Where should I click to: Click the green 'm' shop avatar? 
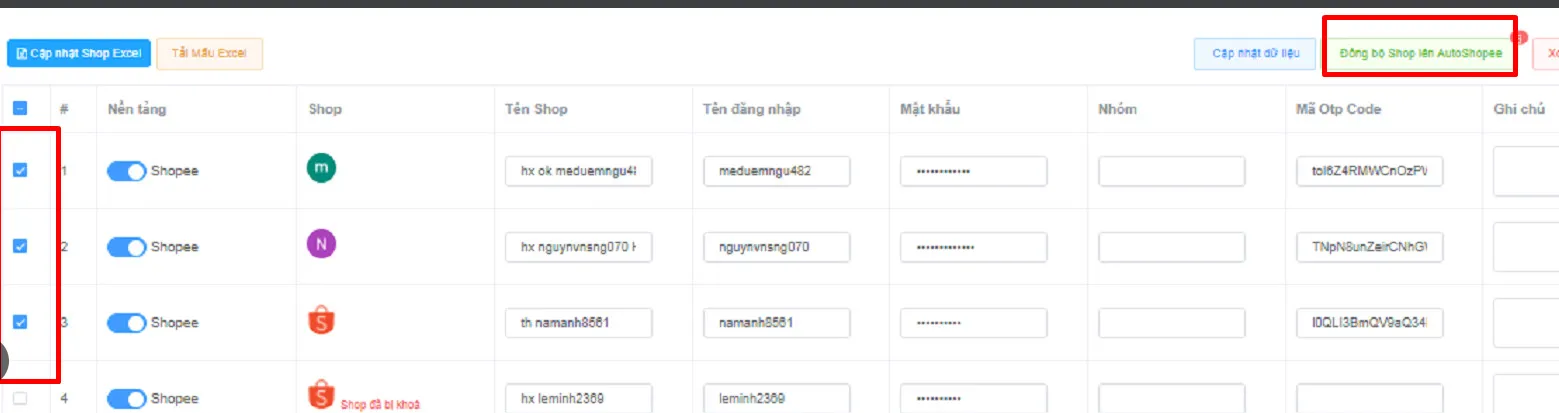(321, 169)
